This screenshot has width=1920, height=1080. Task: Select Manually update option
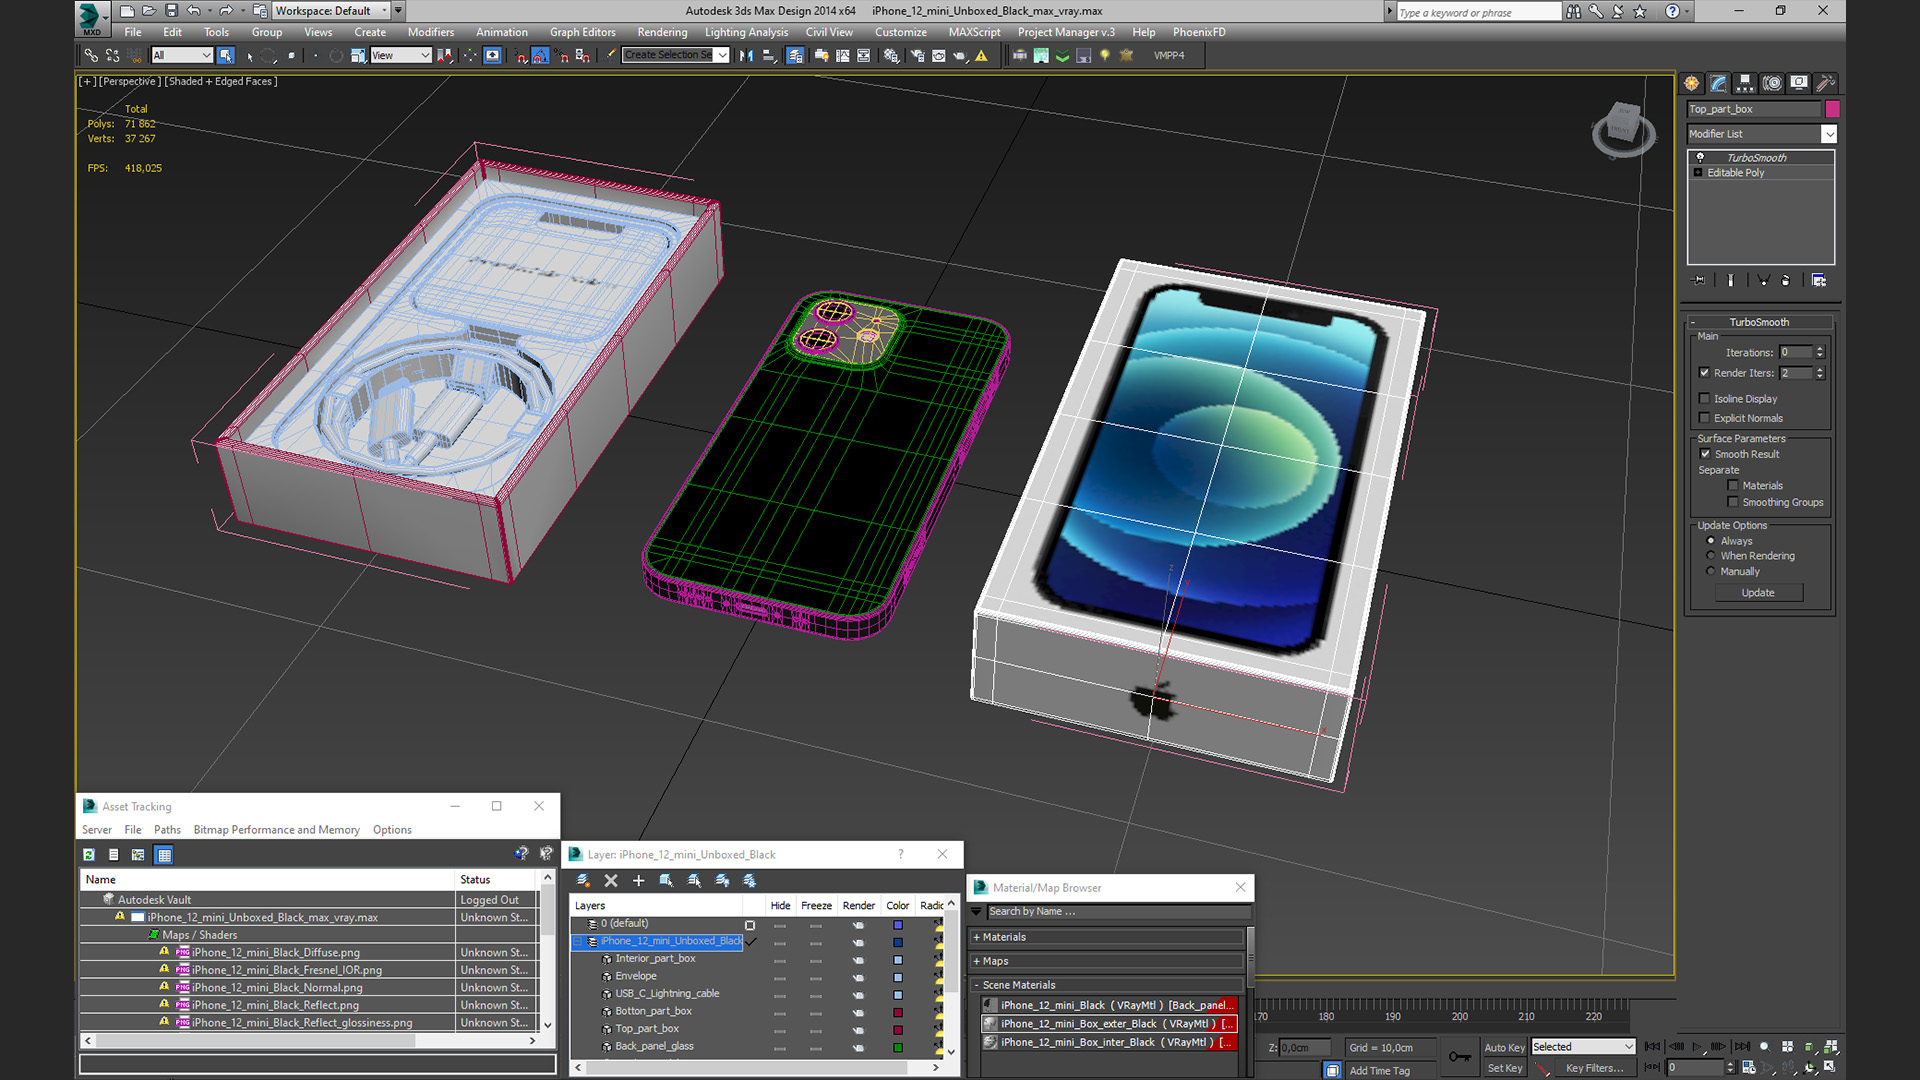(1711, 572)
